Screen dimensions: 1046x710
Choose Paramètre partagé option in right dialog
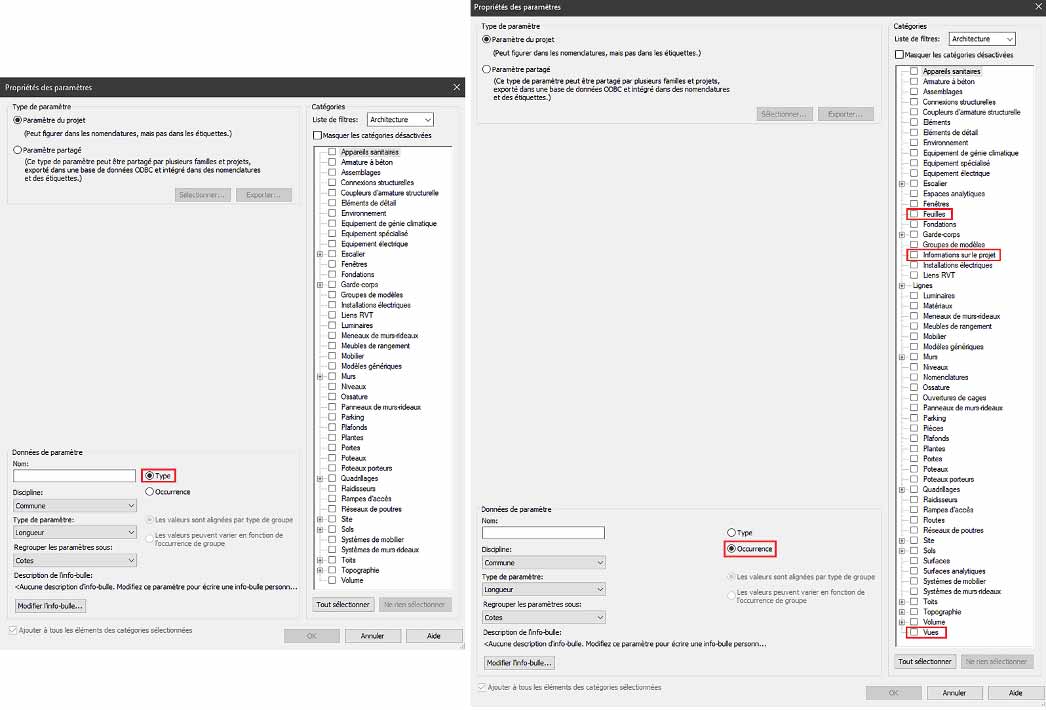pyautogui.click(x=487, y=69)
